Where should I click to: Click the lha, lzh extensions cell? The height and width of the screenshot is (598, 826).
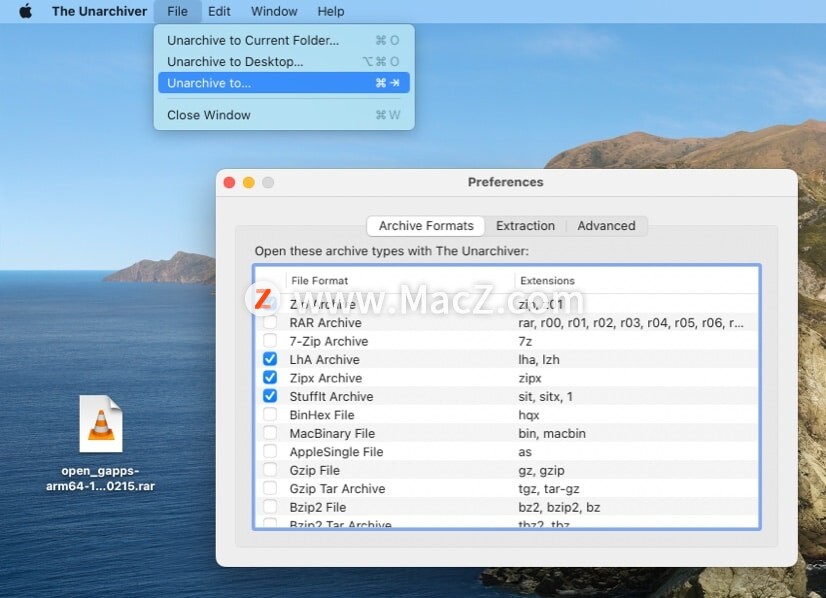[x=538, y=359]
